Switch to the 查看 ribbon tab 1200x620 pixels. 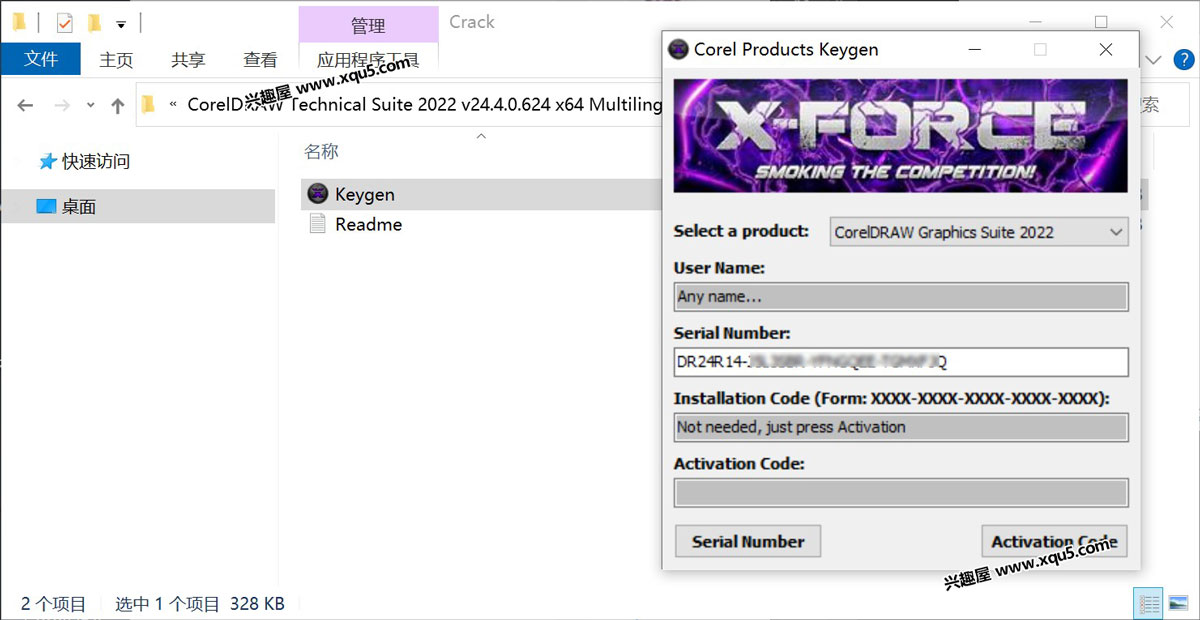tap(260, 60)
